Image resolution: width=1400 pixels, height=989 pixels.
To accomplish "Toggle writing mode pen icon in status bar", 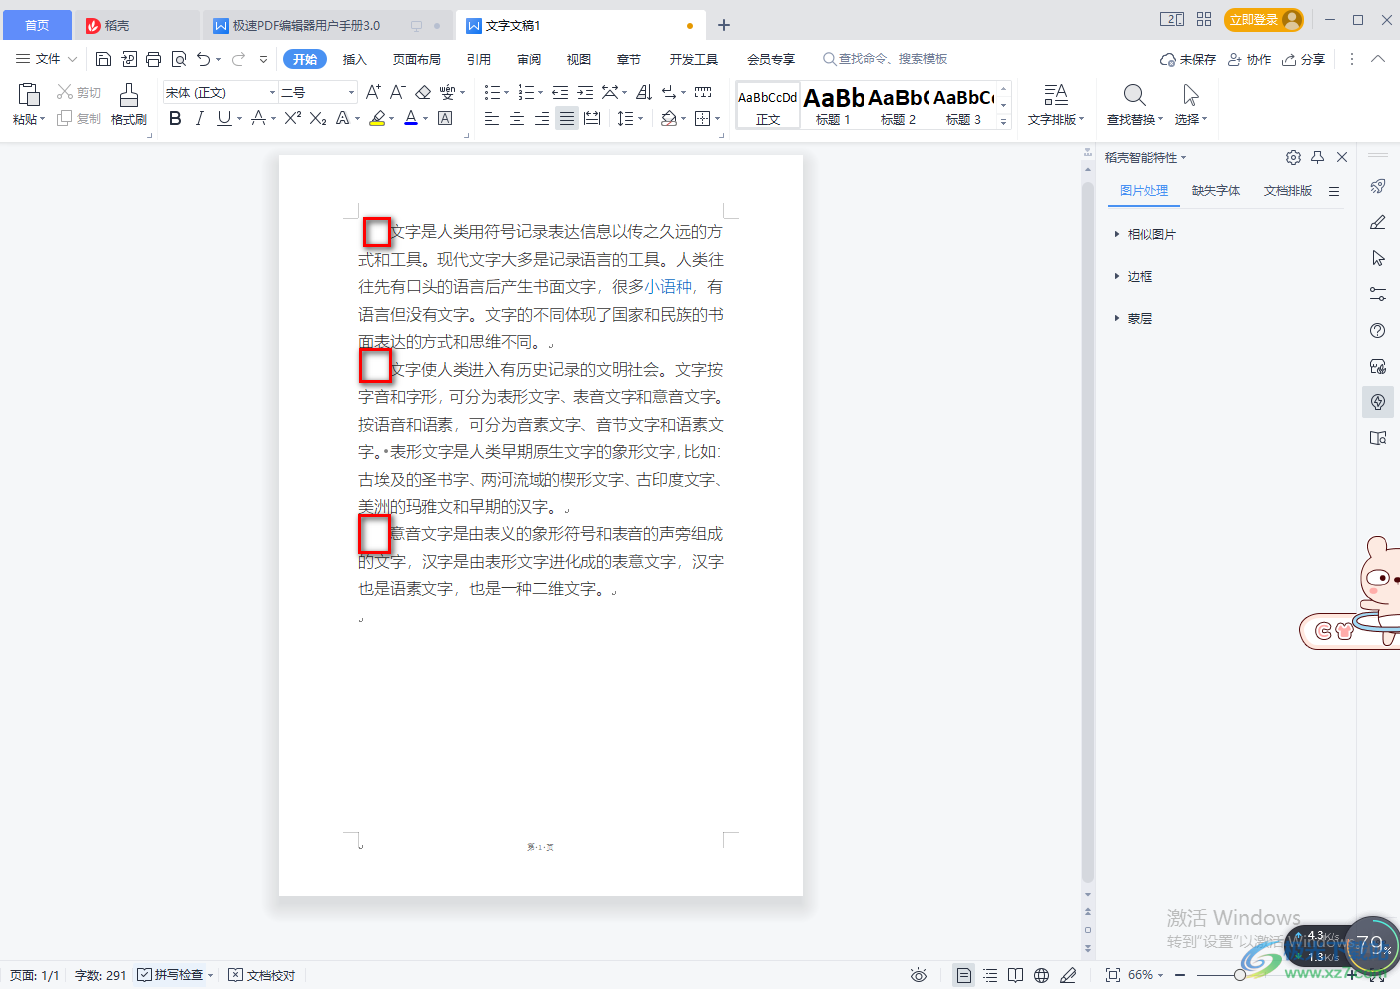I will pyautogui.click(x=1068, y=975).
